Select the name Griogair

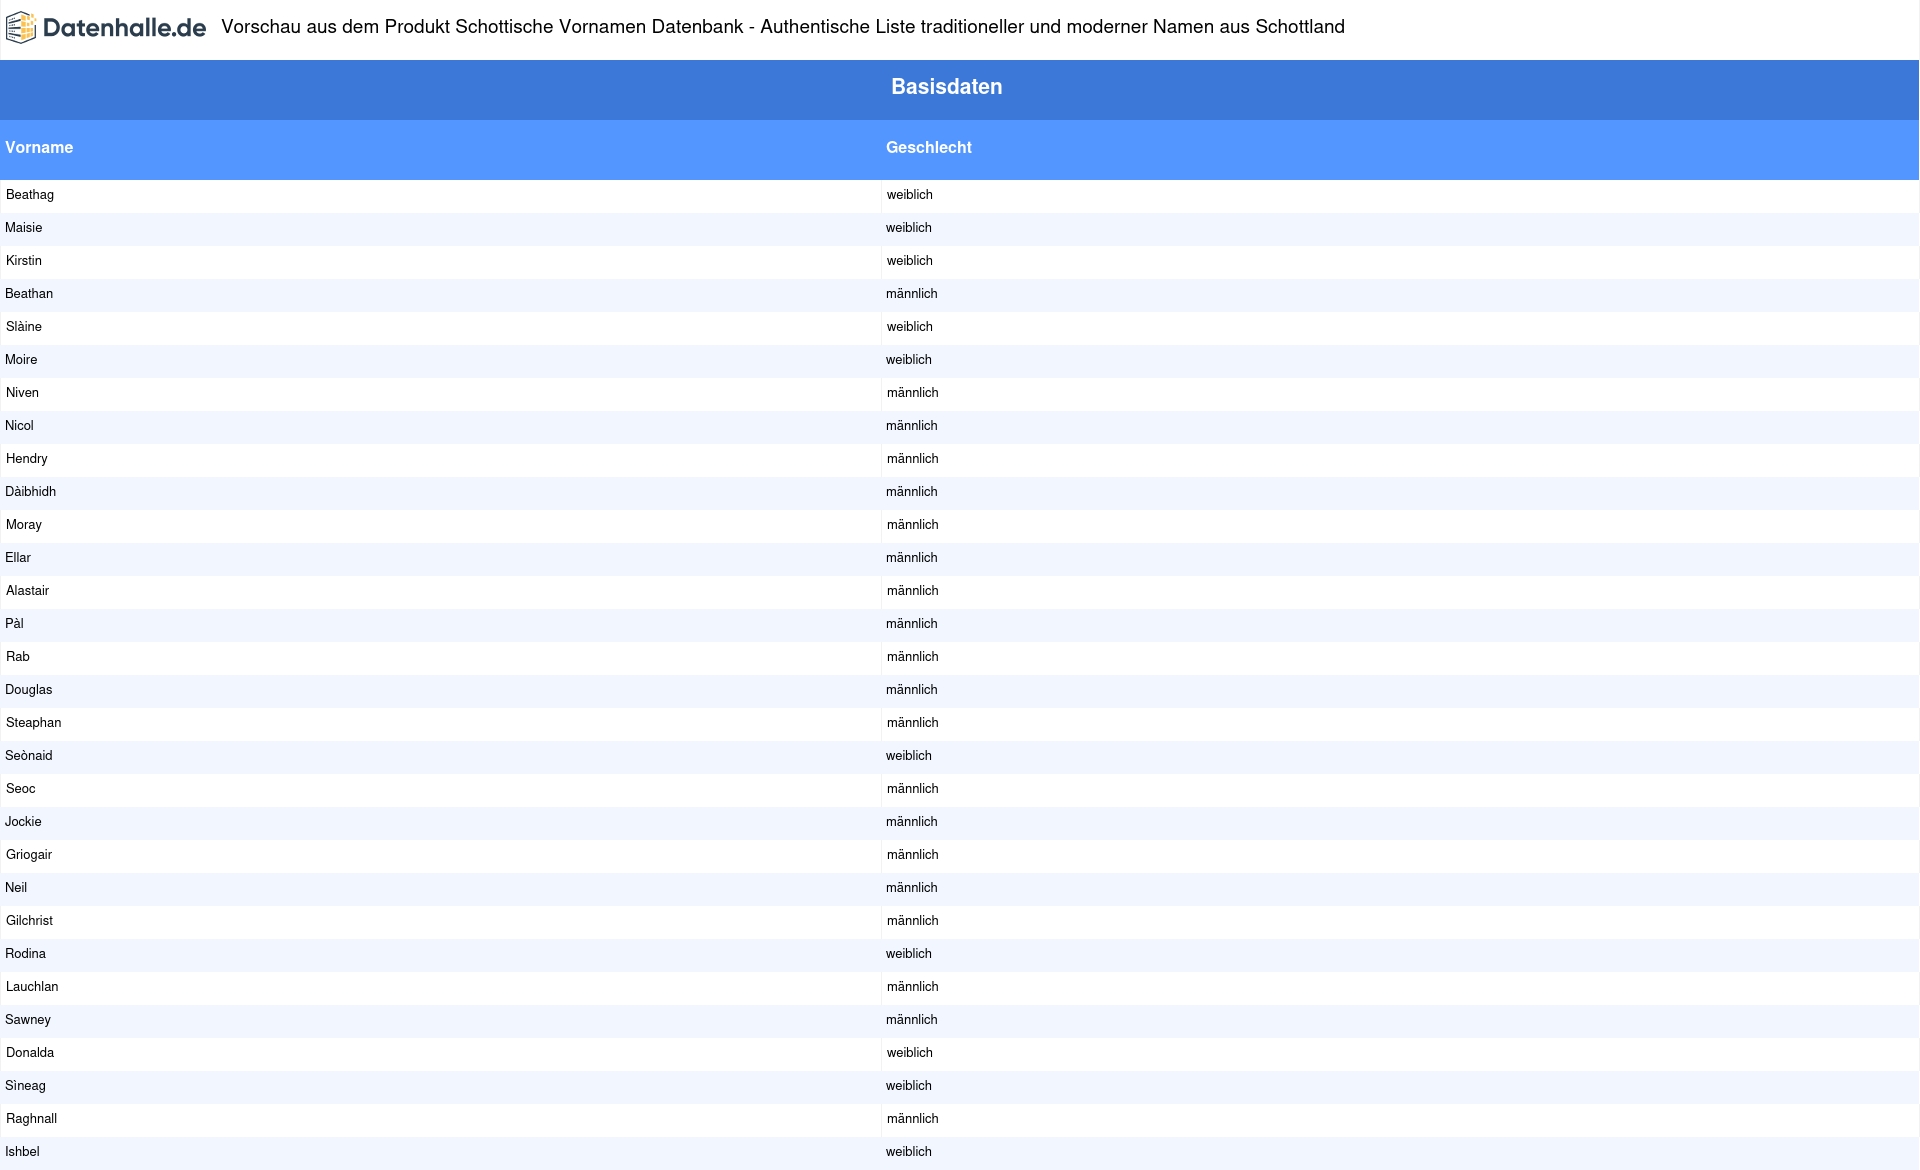[x=29, y=855]
